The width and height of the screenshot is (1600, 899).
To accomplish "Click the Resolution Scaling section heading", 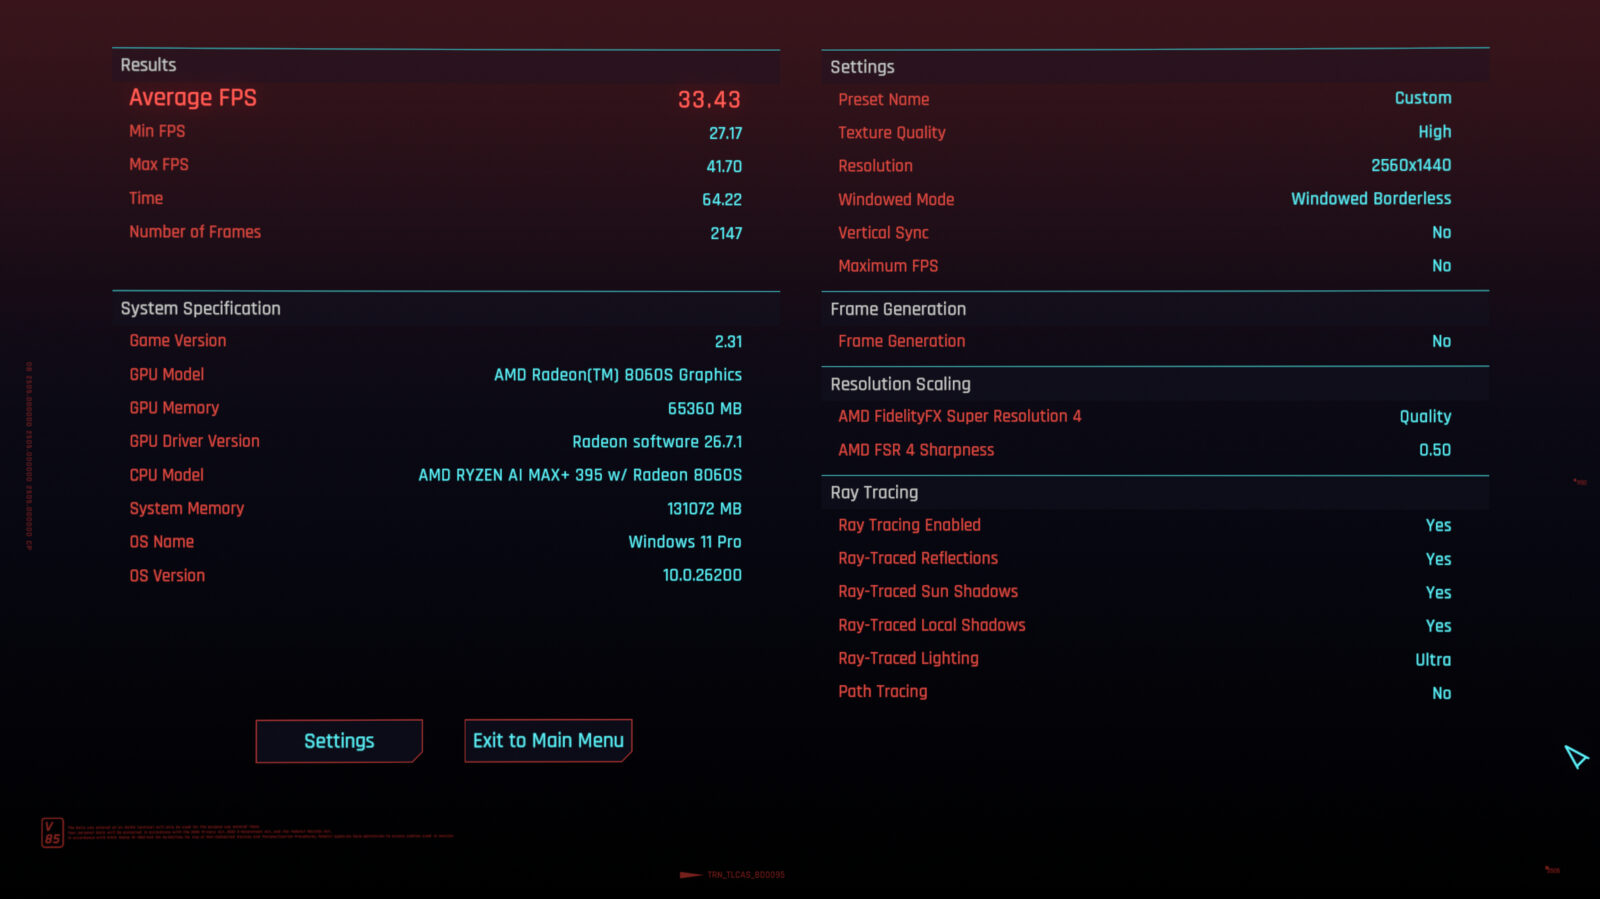I will click(x=900, y=384).
